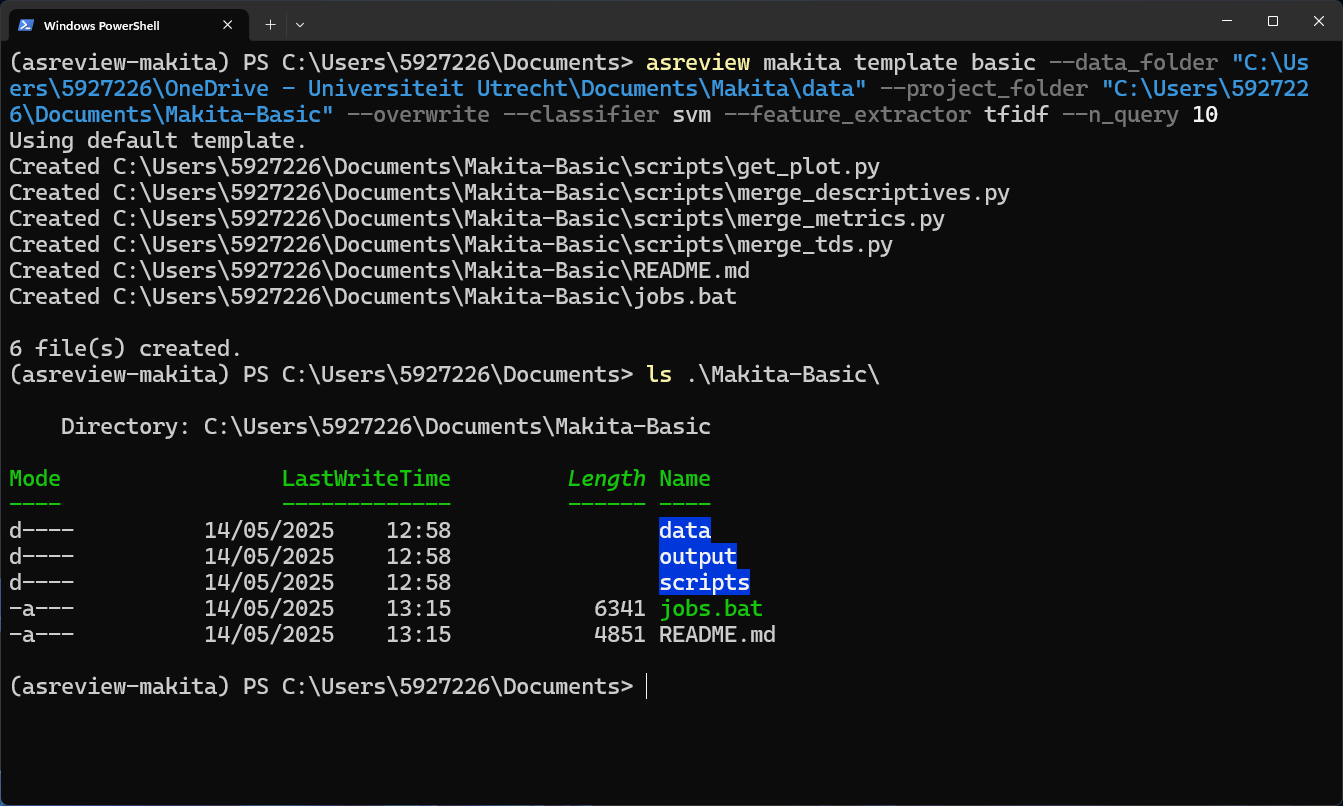Viewport: 1343px width, 806px height.
Task: Select the Windows PowerShell tab
Action: pos(127,25)
